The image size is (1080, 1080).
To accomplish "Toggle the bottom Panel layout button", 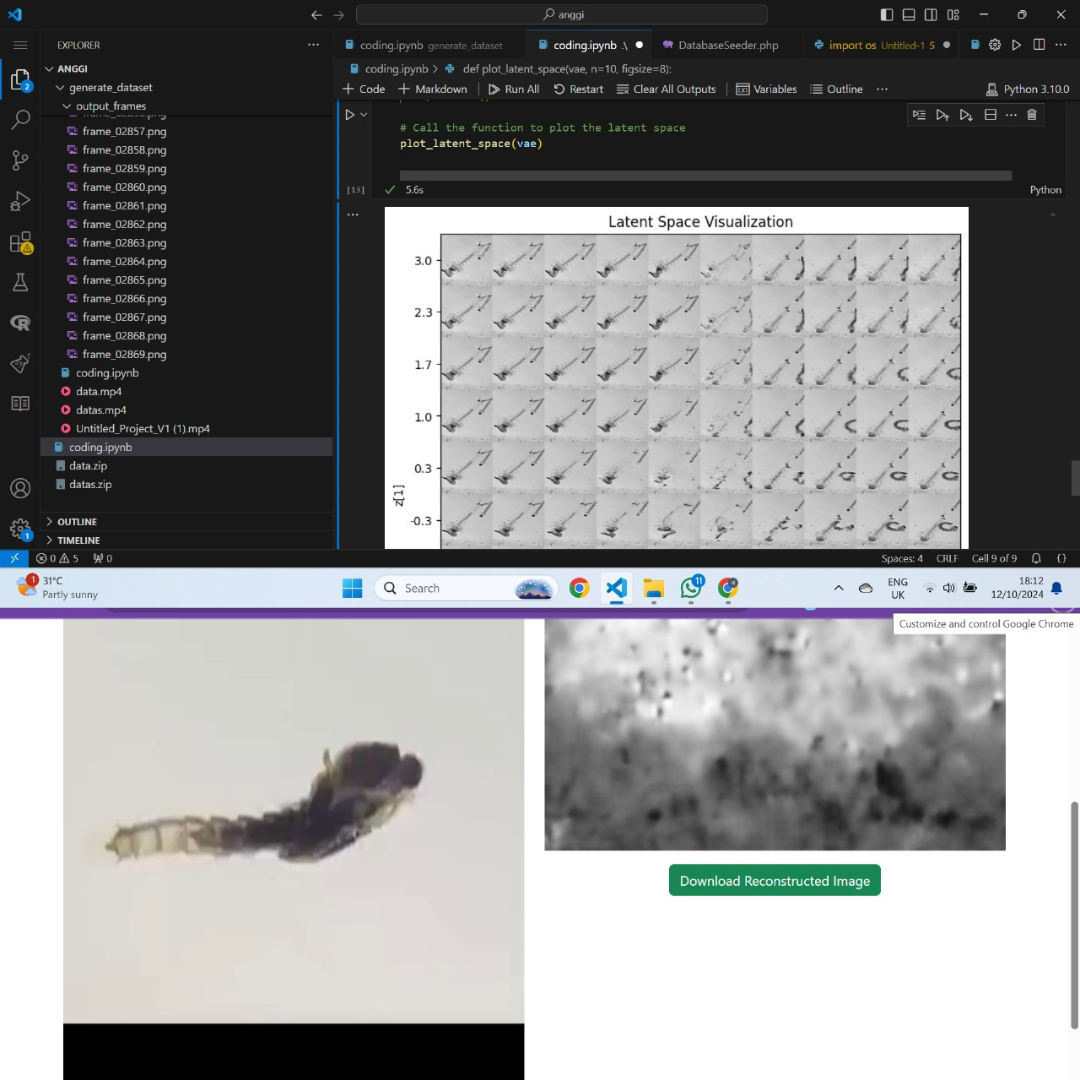I will pos(909,15).
